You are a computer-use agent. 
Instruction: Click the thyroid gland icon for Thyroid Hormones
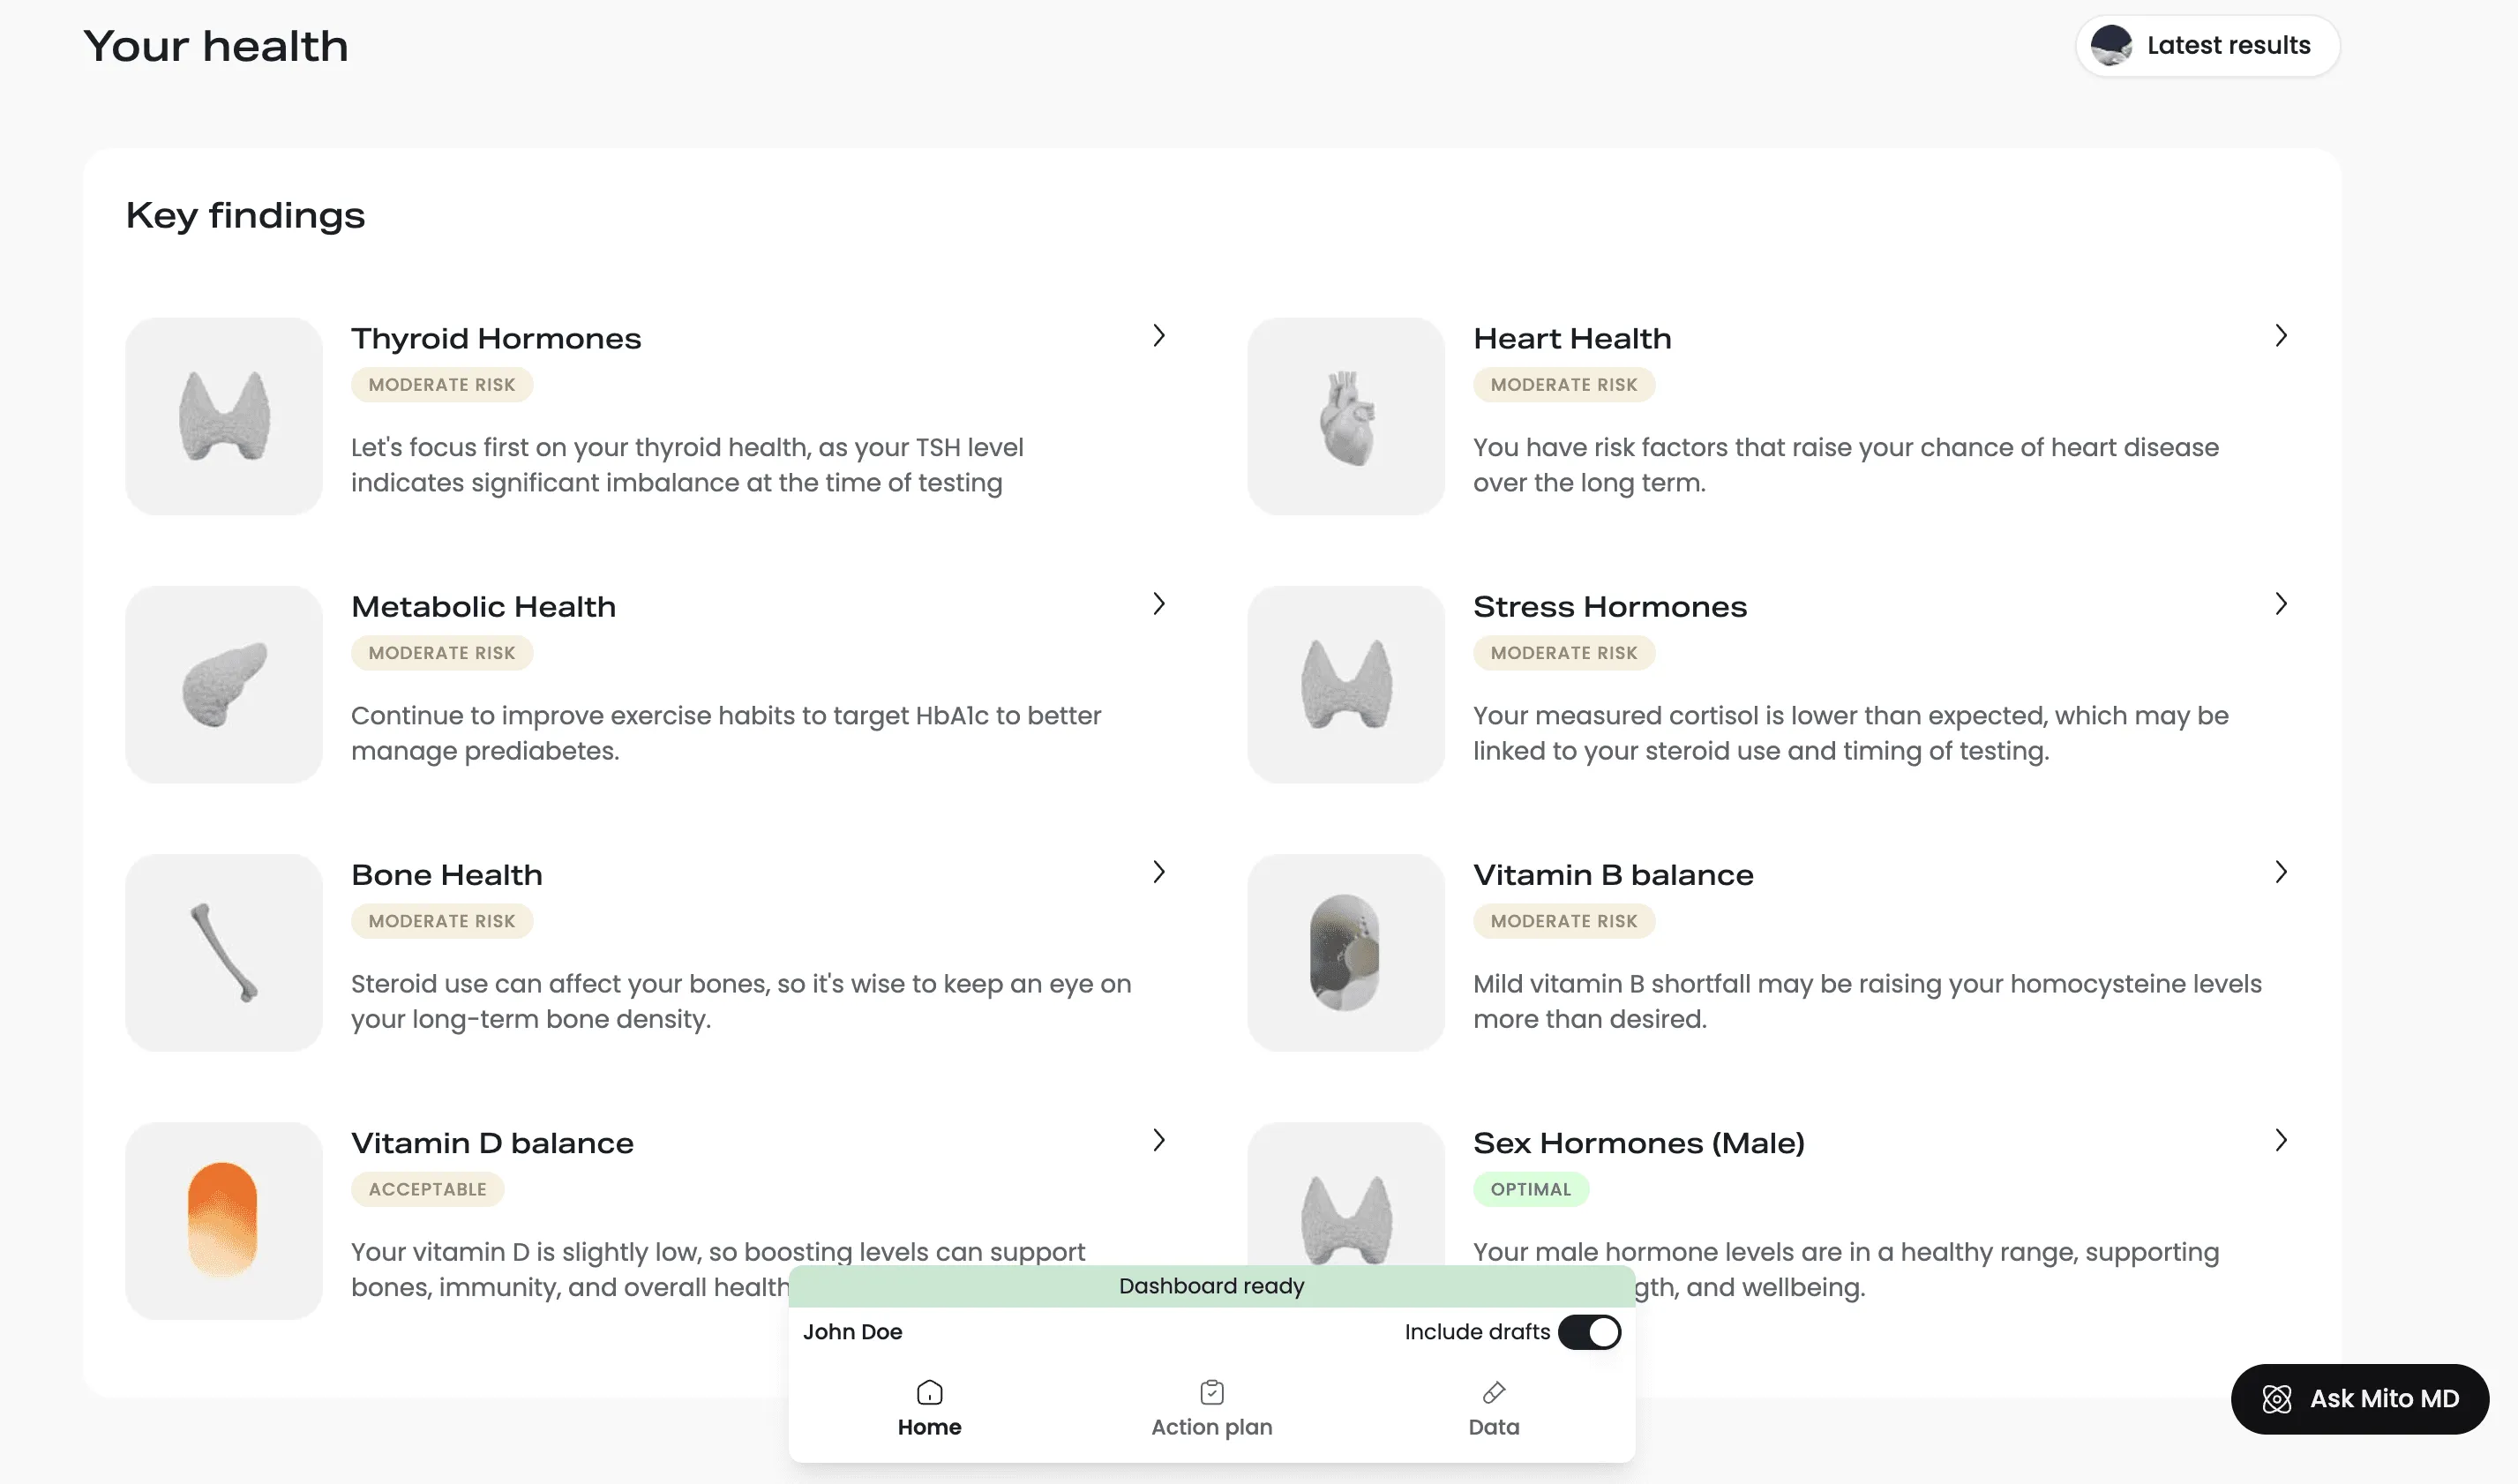coord(222,417)
